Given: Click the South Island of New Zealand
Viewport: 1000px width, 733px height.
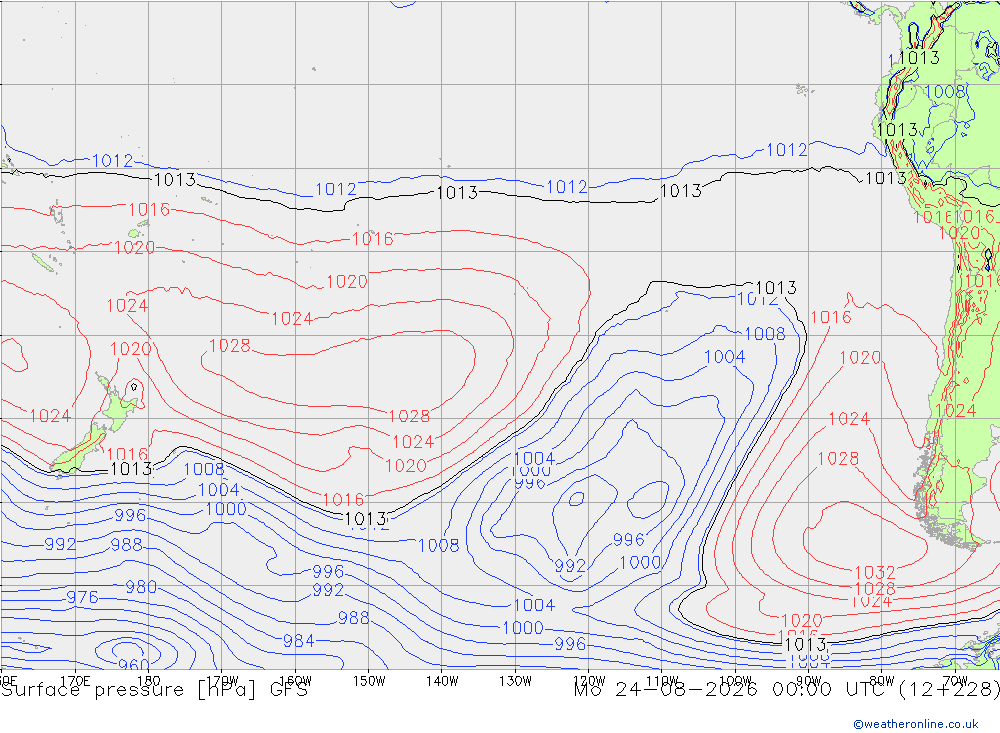Looking at the screenshot, I should (80, 450).
